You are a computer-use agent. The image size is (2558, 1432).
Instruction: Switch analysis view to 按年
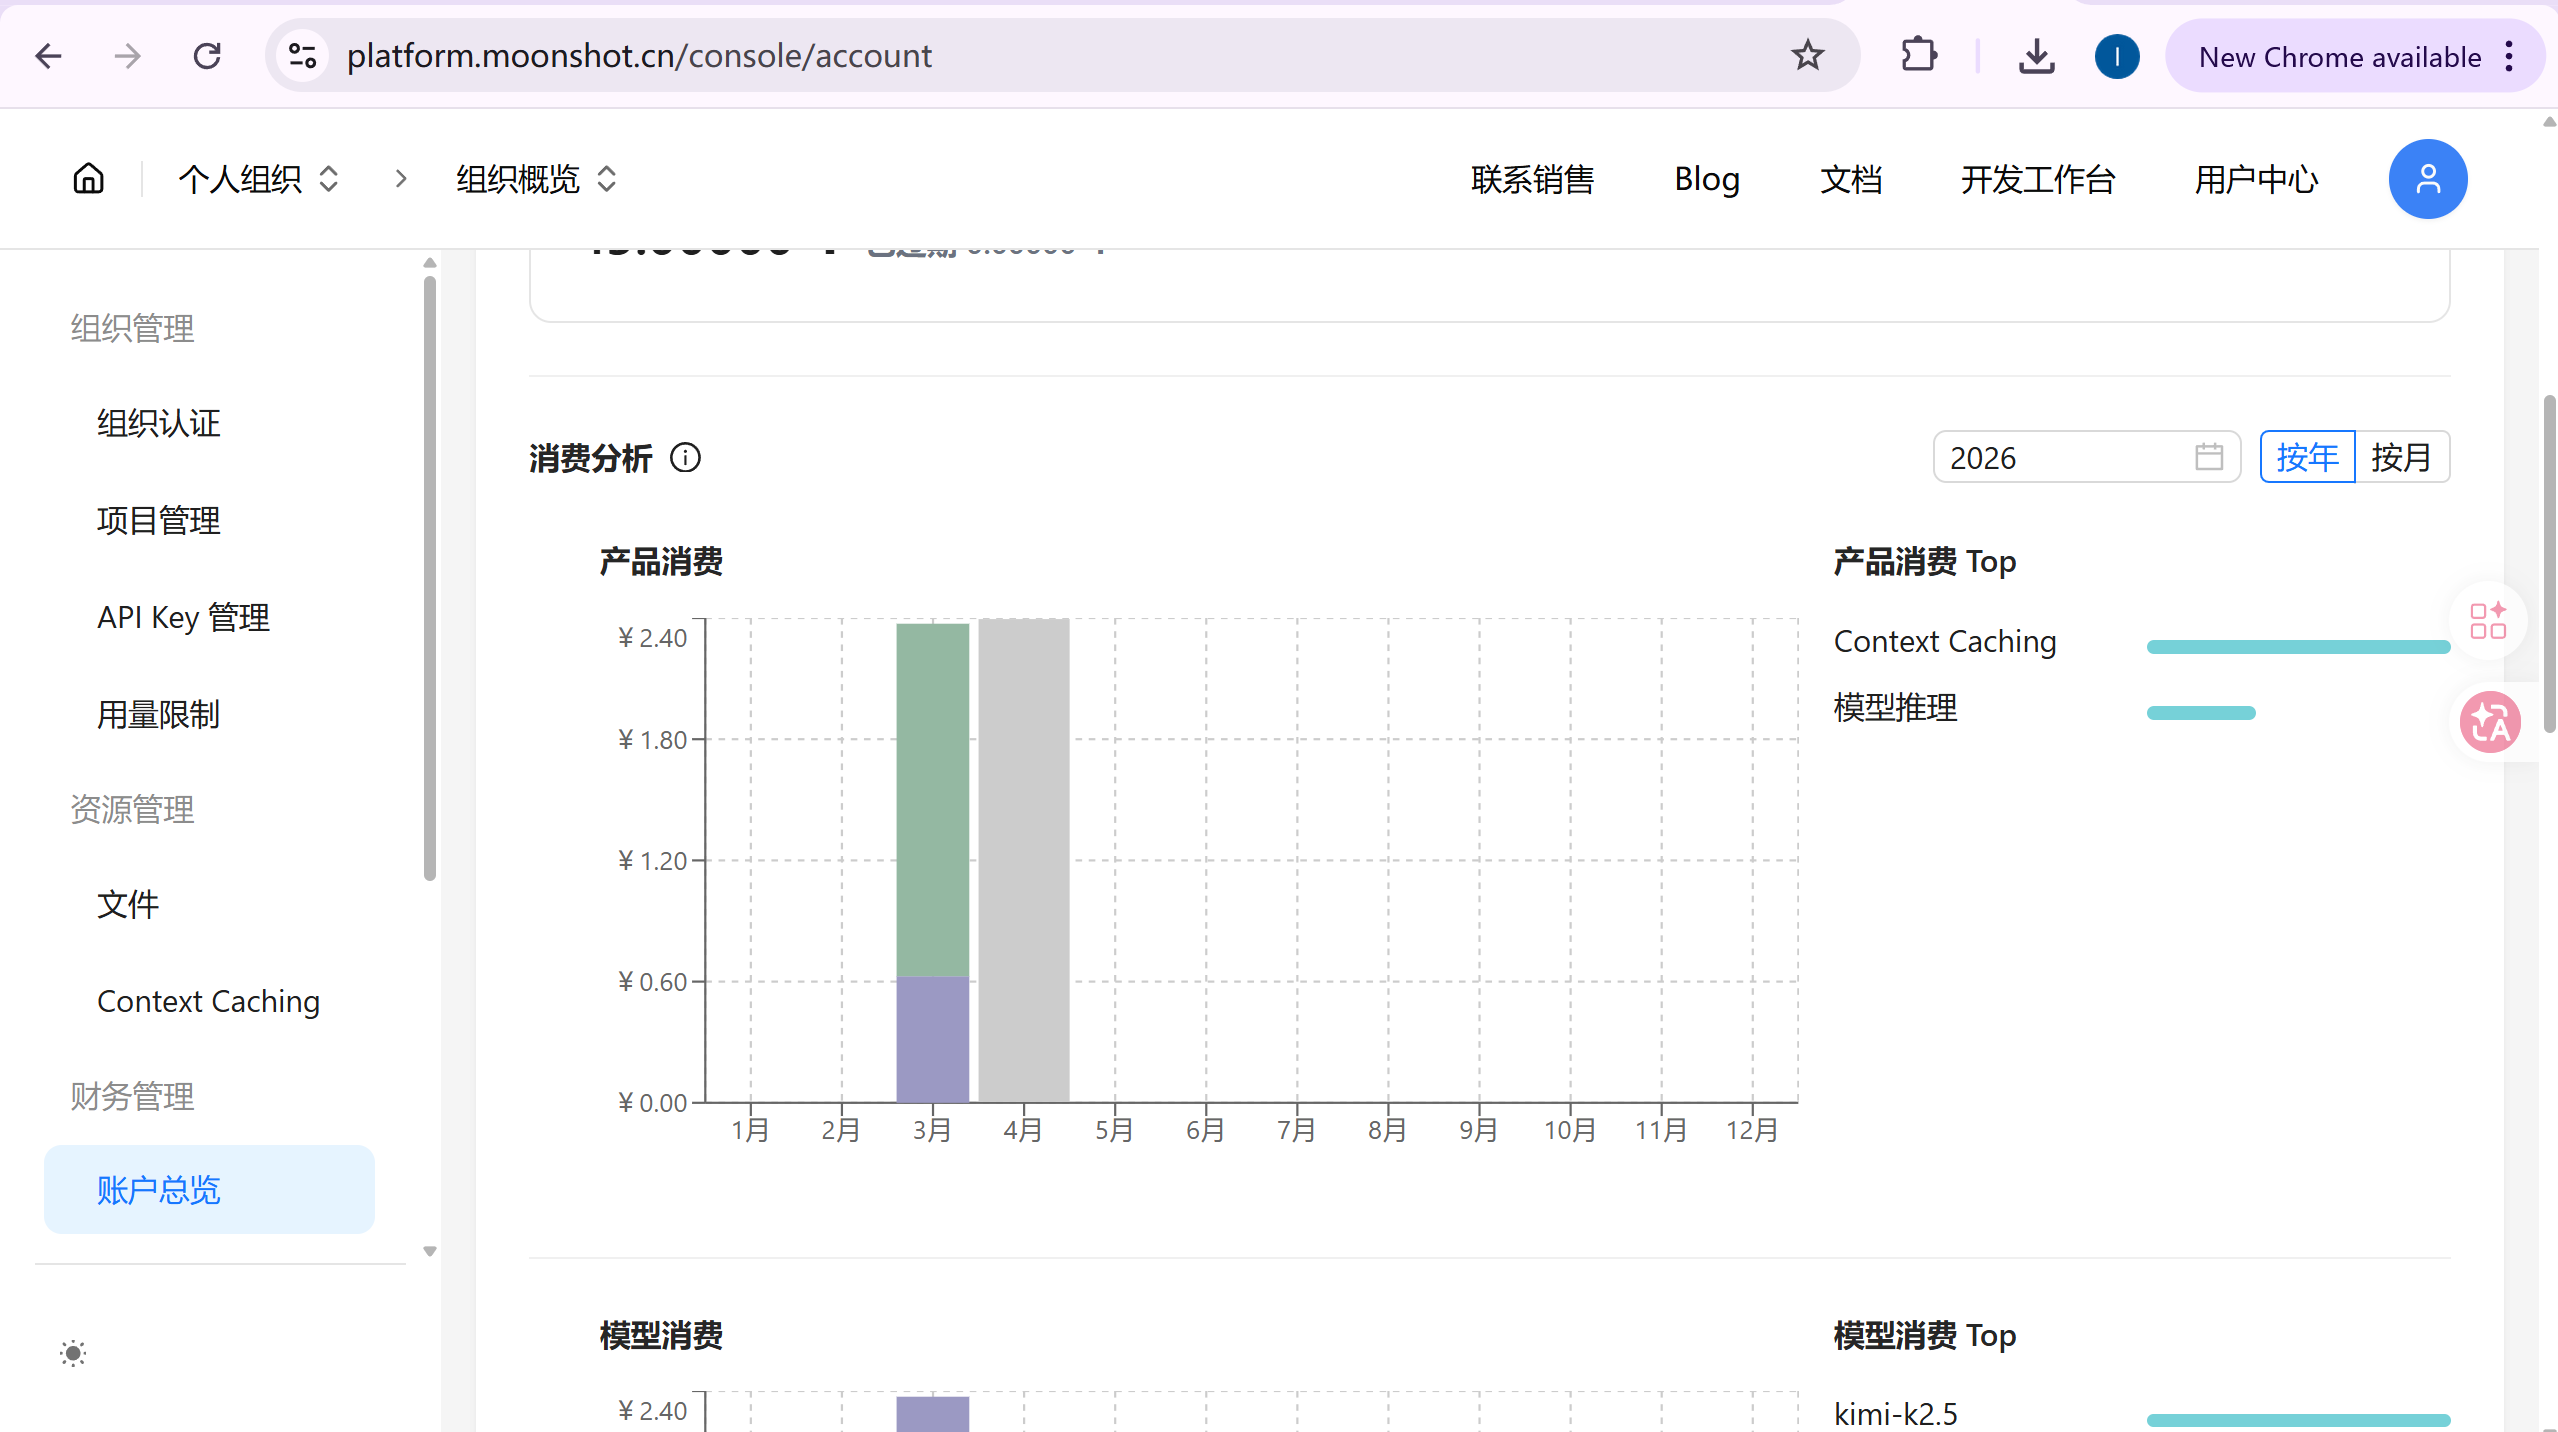pos(2307,458)
